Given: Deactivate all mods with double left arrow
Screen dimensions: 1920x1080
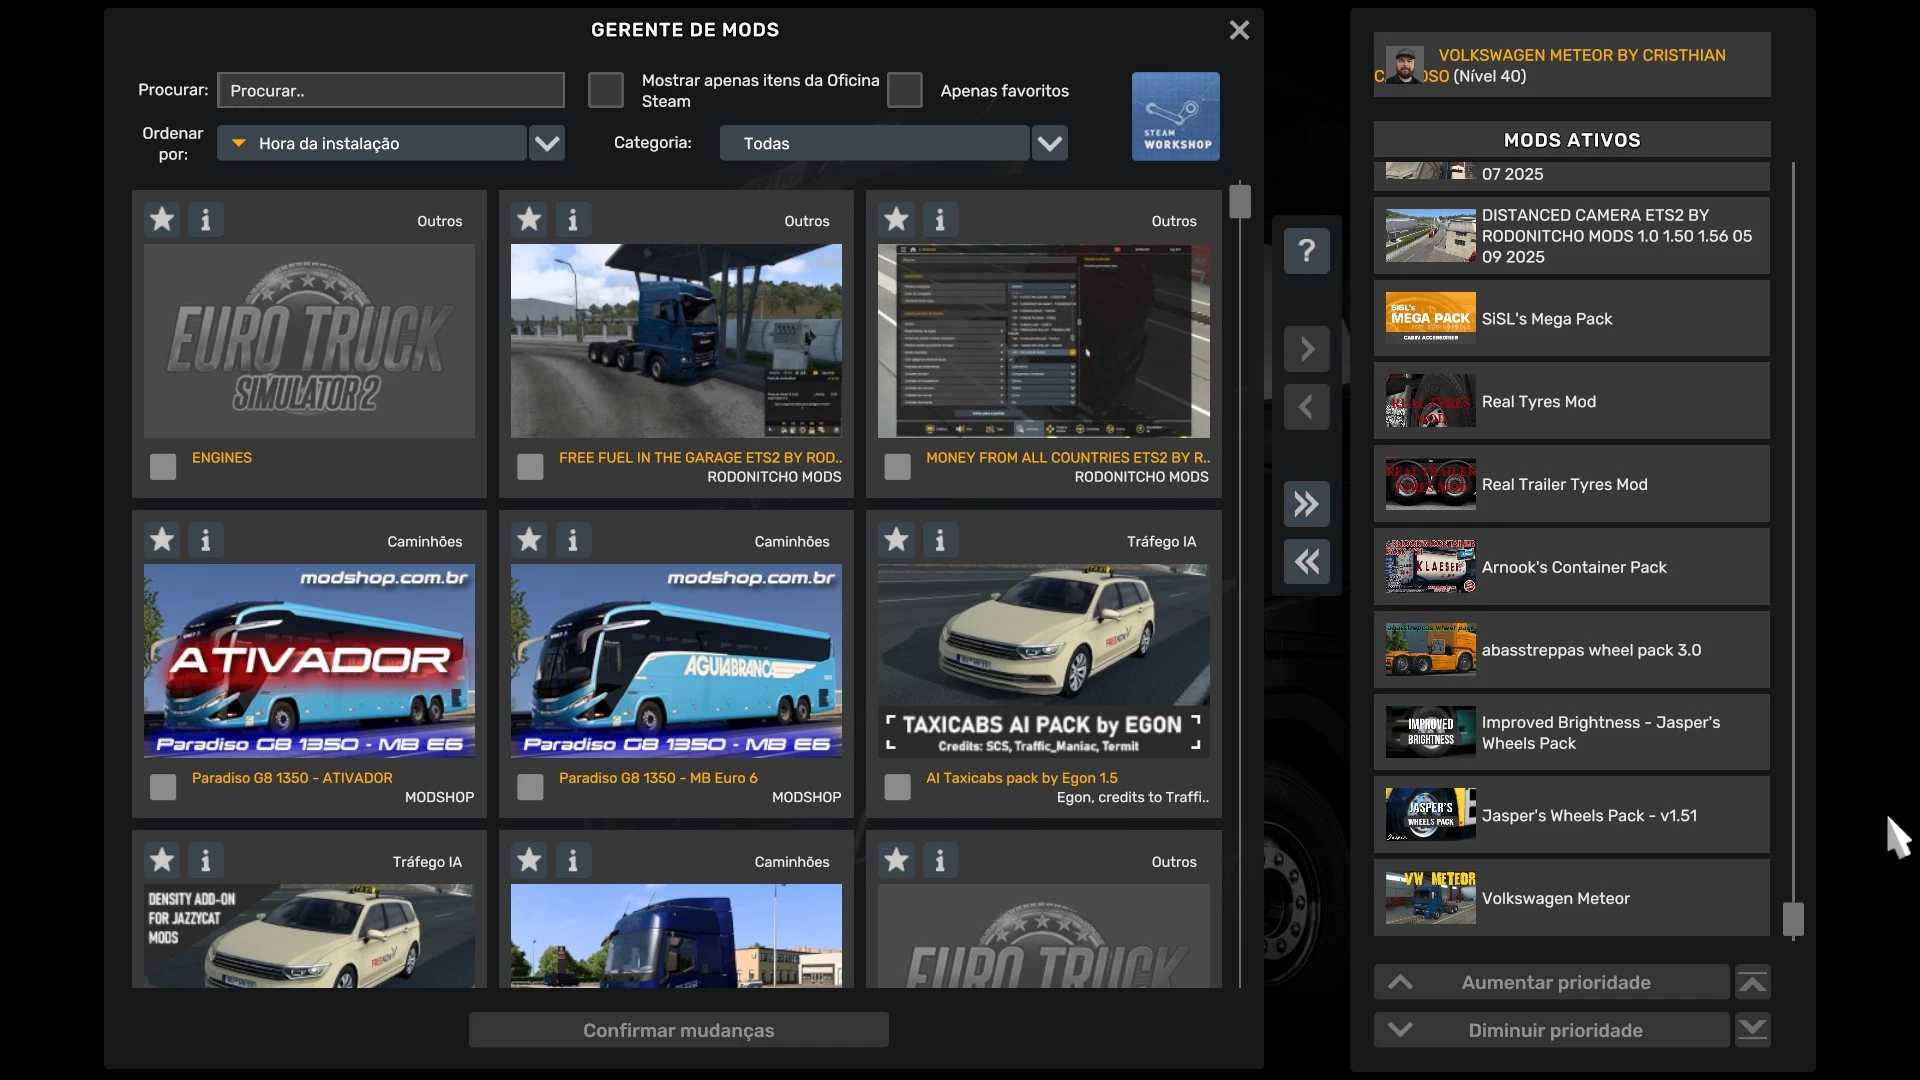Looking at the screenshot, I should pyautogui.click(x=1306, y=562).
